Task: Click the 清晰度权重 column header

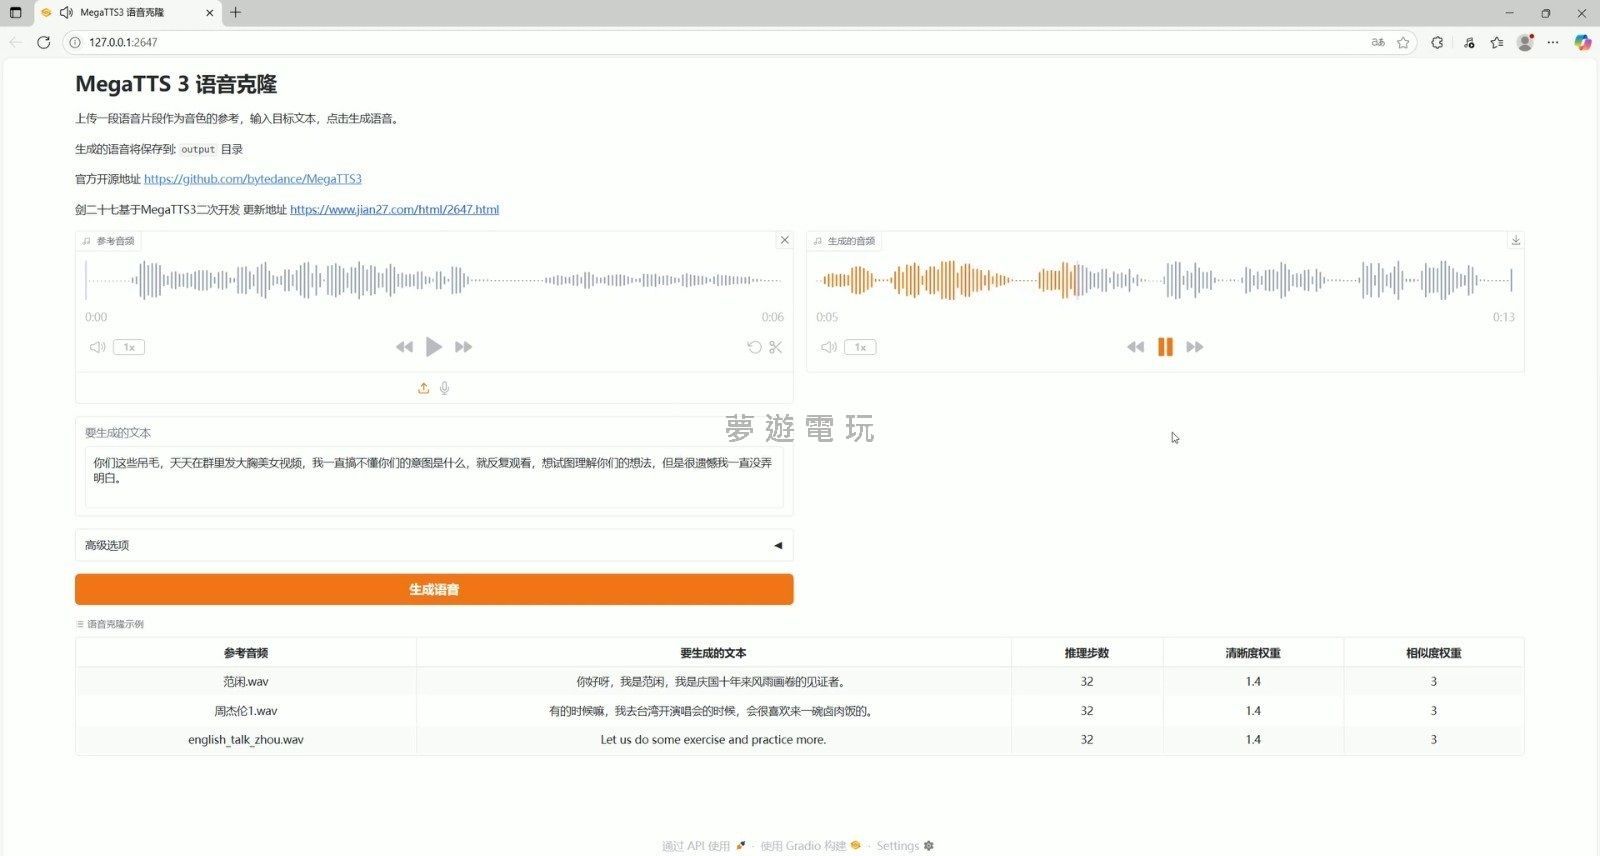Action: click(1253, 653)
